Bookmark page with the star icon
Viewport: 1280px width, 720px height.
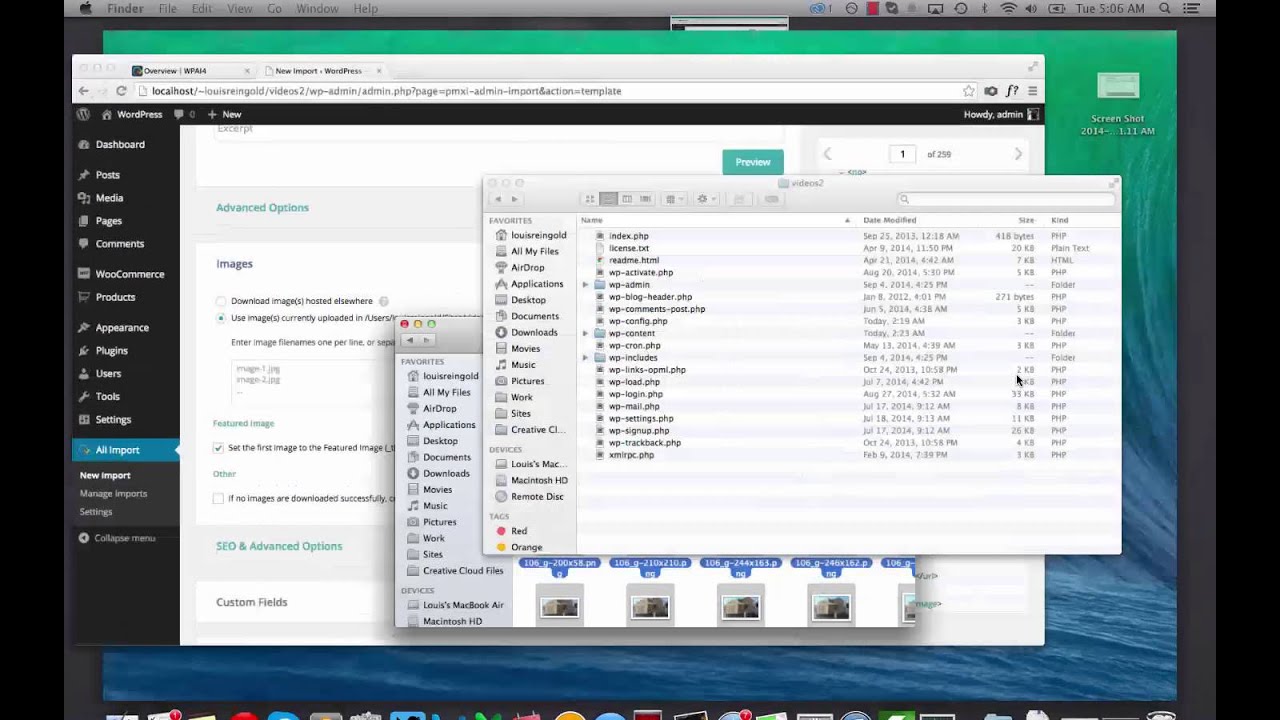point(969,91)
